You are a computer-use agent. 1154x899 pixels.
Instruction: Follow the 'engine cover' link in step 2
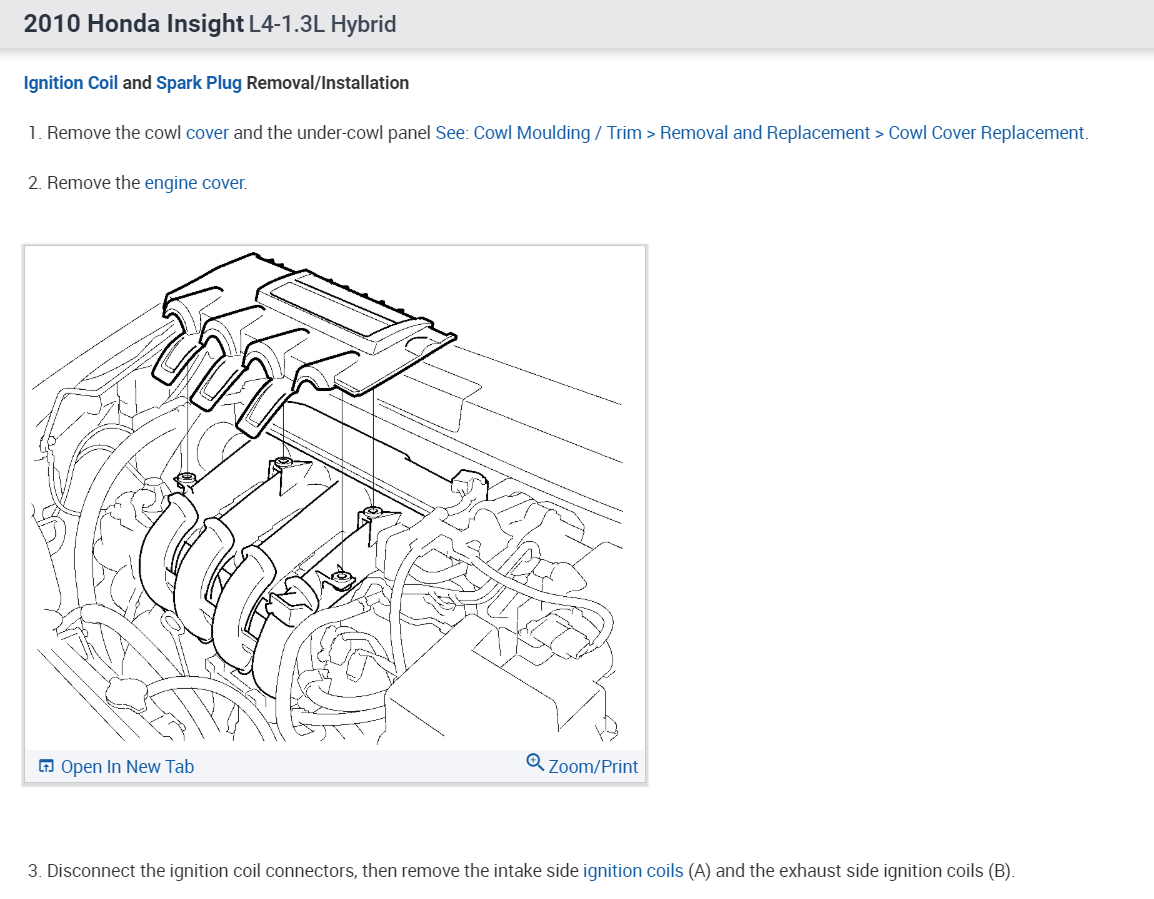[x=195, y=183]
